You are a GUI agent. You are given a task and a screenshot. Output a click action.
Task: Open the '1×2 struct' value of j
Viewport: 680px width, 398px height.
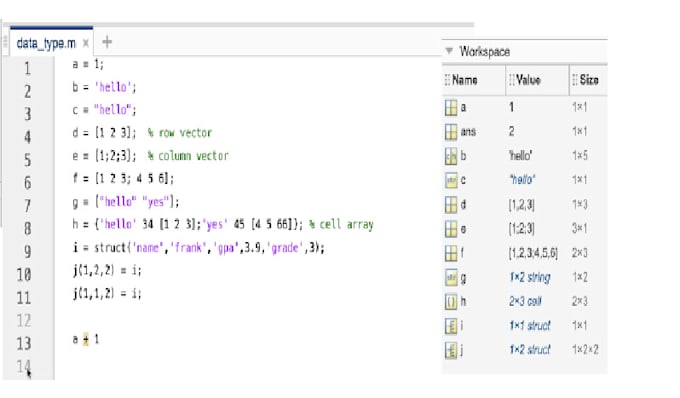coord(530,349)
